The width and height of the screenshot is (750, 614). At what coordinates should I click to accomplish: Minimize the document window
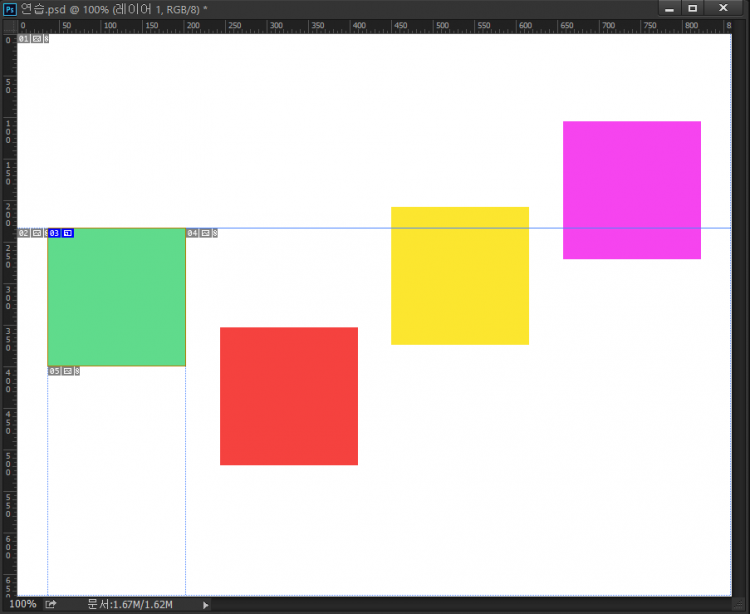click(x=668, y=8)
